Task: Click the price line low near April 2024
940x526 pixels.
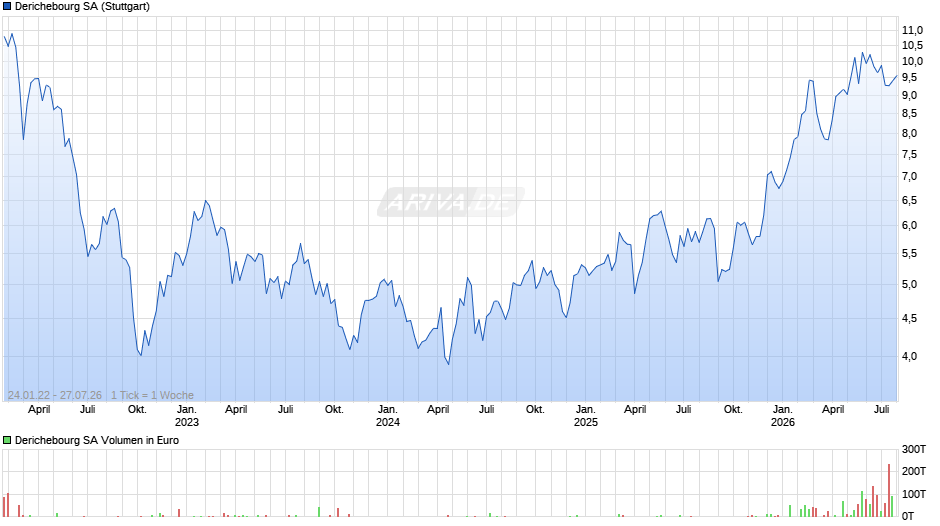Action: coord(448,363)
